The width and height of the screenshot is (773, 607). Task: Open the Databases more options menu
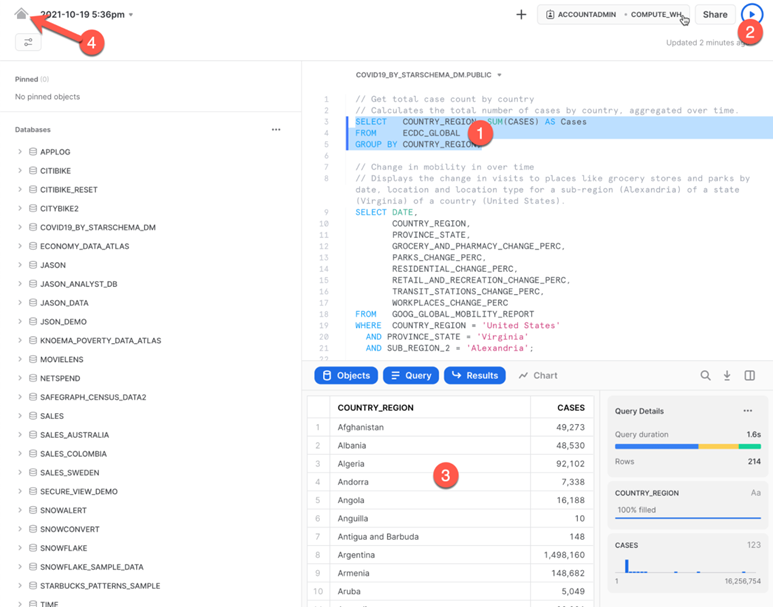click(276, 130)
